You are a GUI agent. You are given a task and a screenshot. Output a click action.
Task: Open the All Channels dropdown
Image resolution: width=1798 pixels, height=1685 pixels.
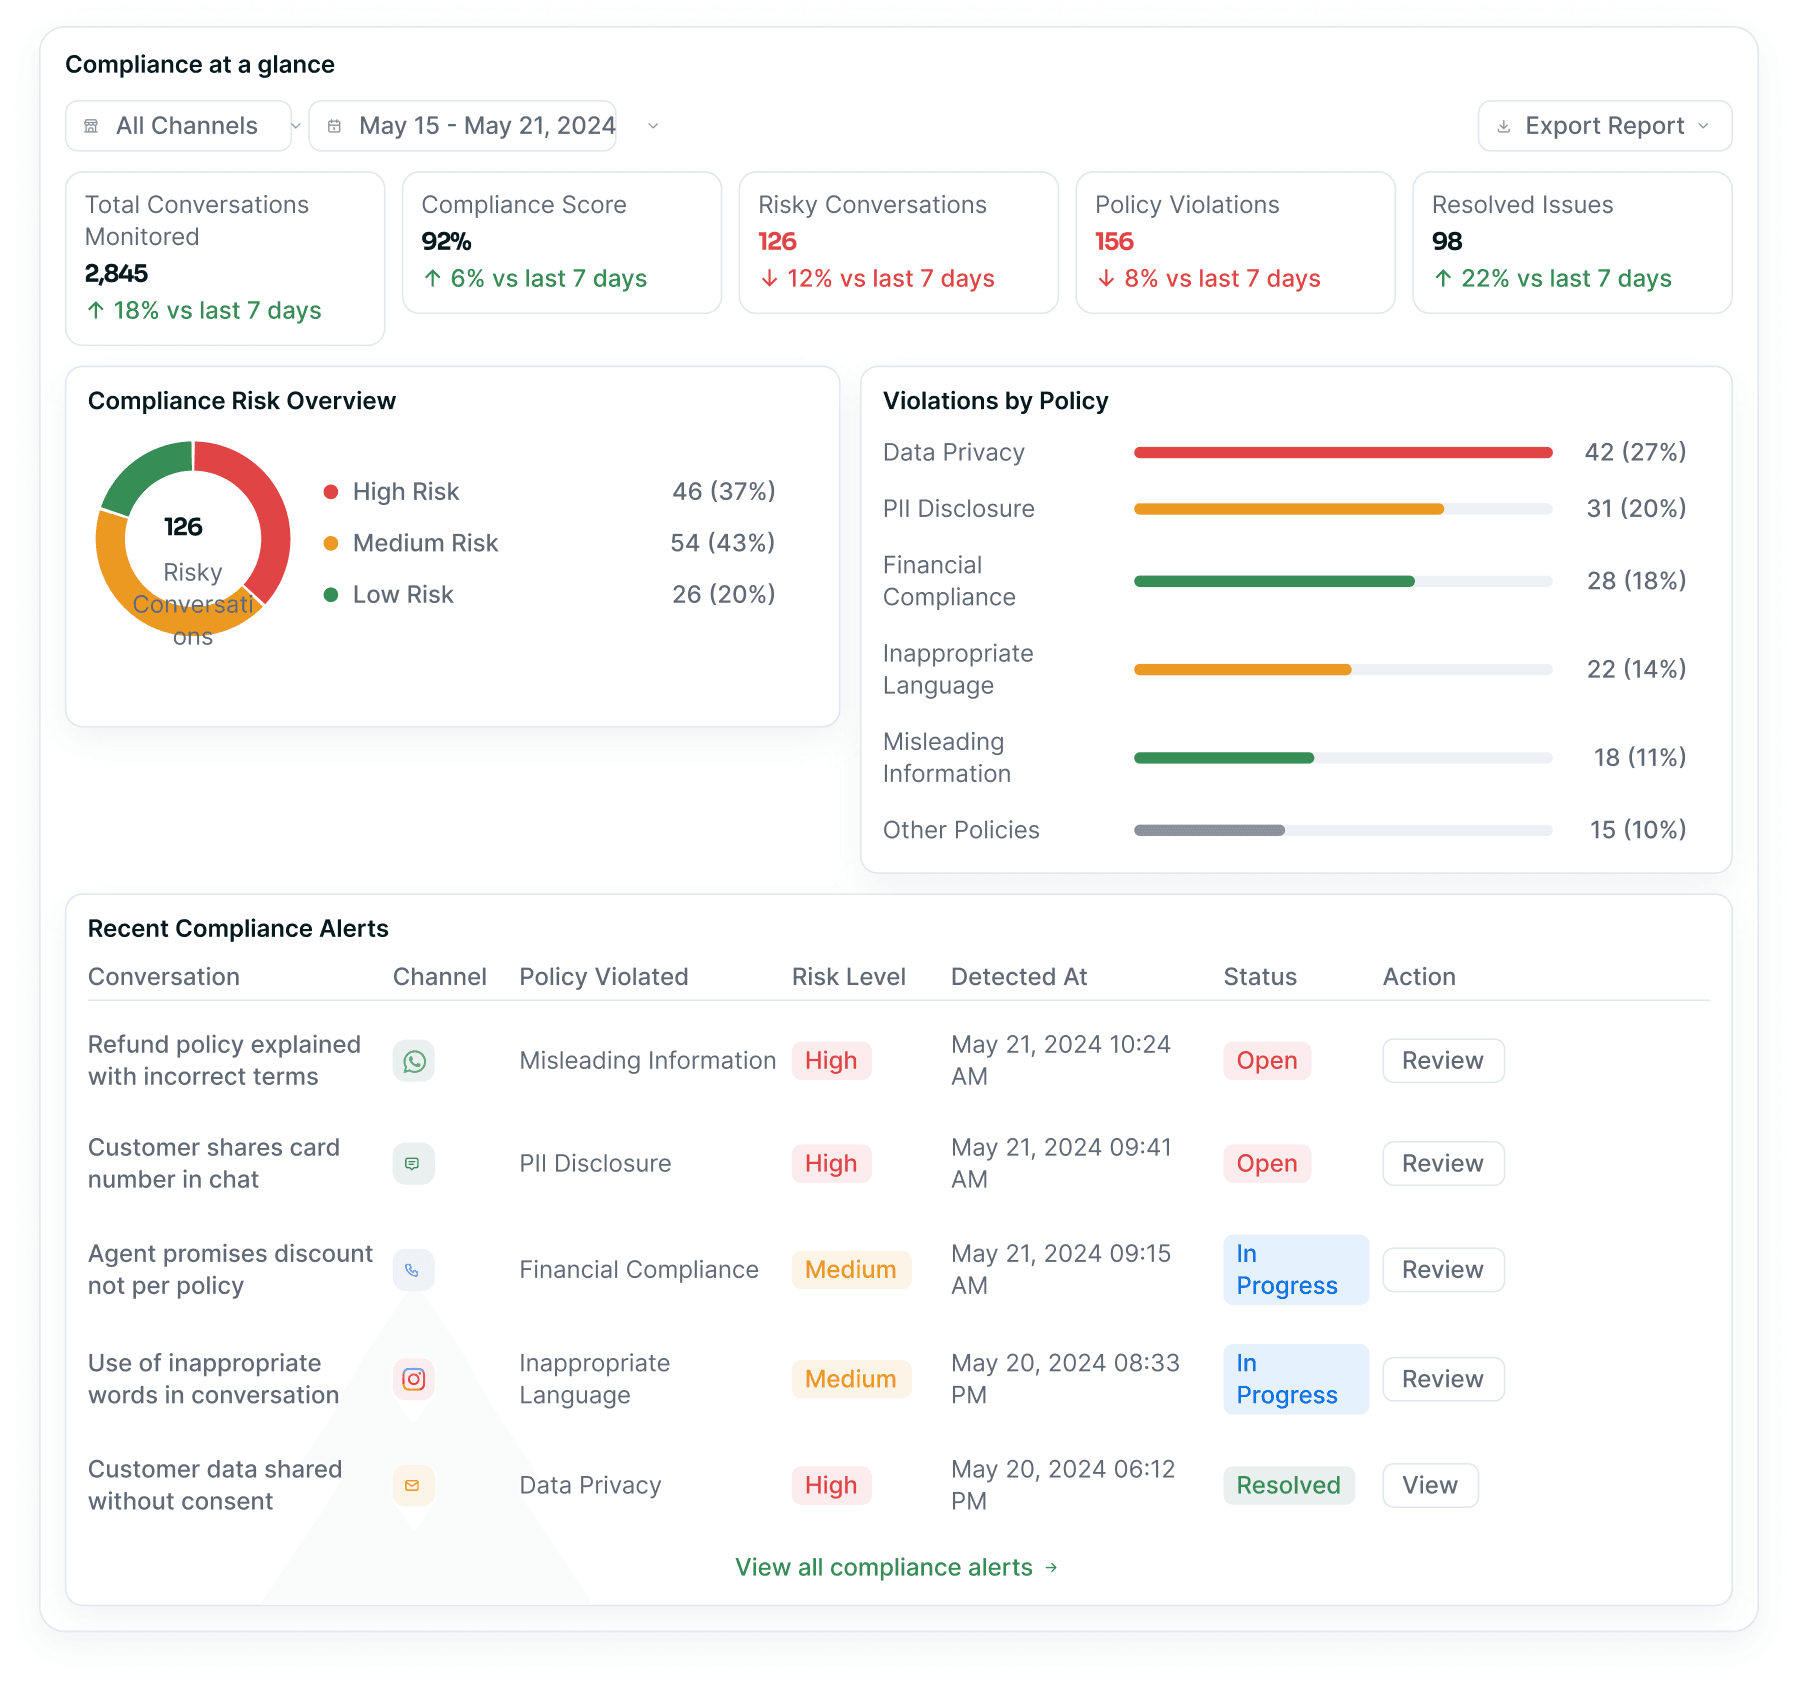(x=179, y=126)
